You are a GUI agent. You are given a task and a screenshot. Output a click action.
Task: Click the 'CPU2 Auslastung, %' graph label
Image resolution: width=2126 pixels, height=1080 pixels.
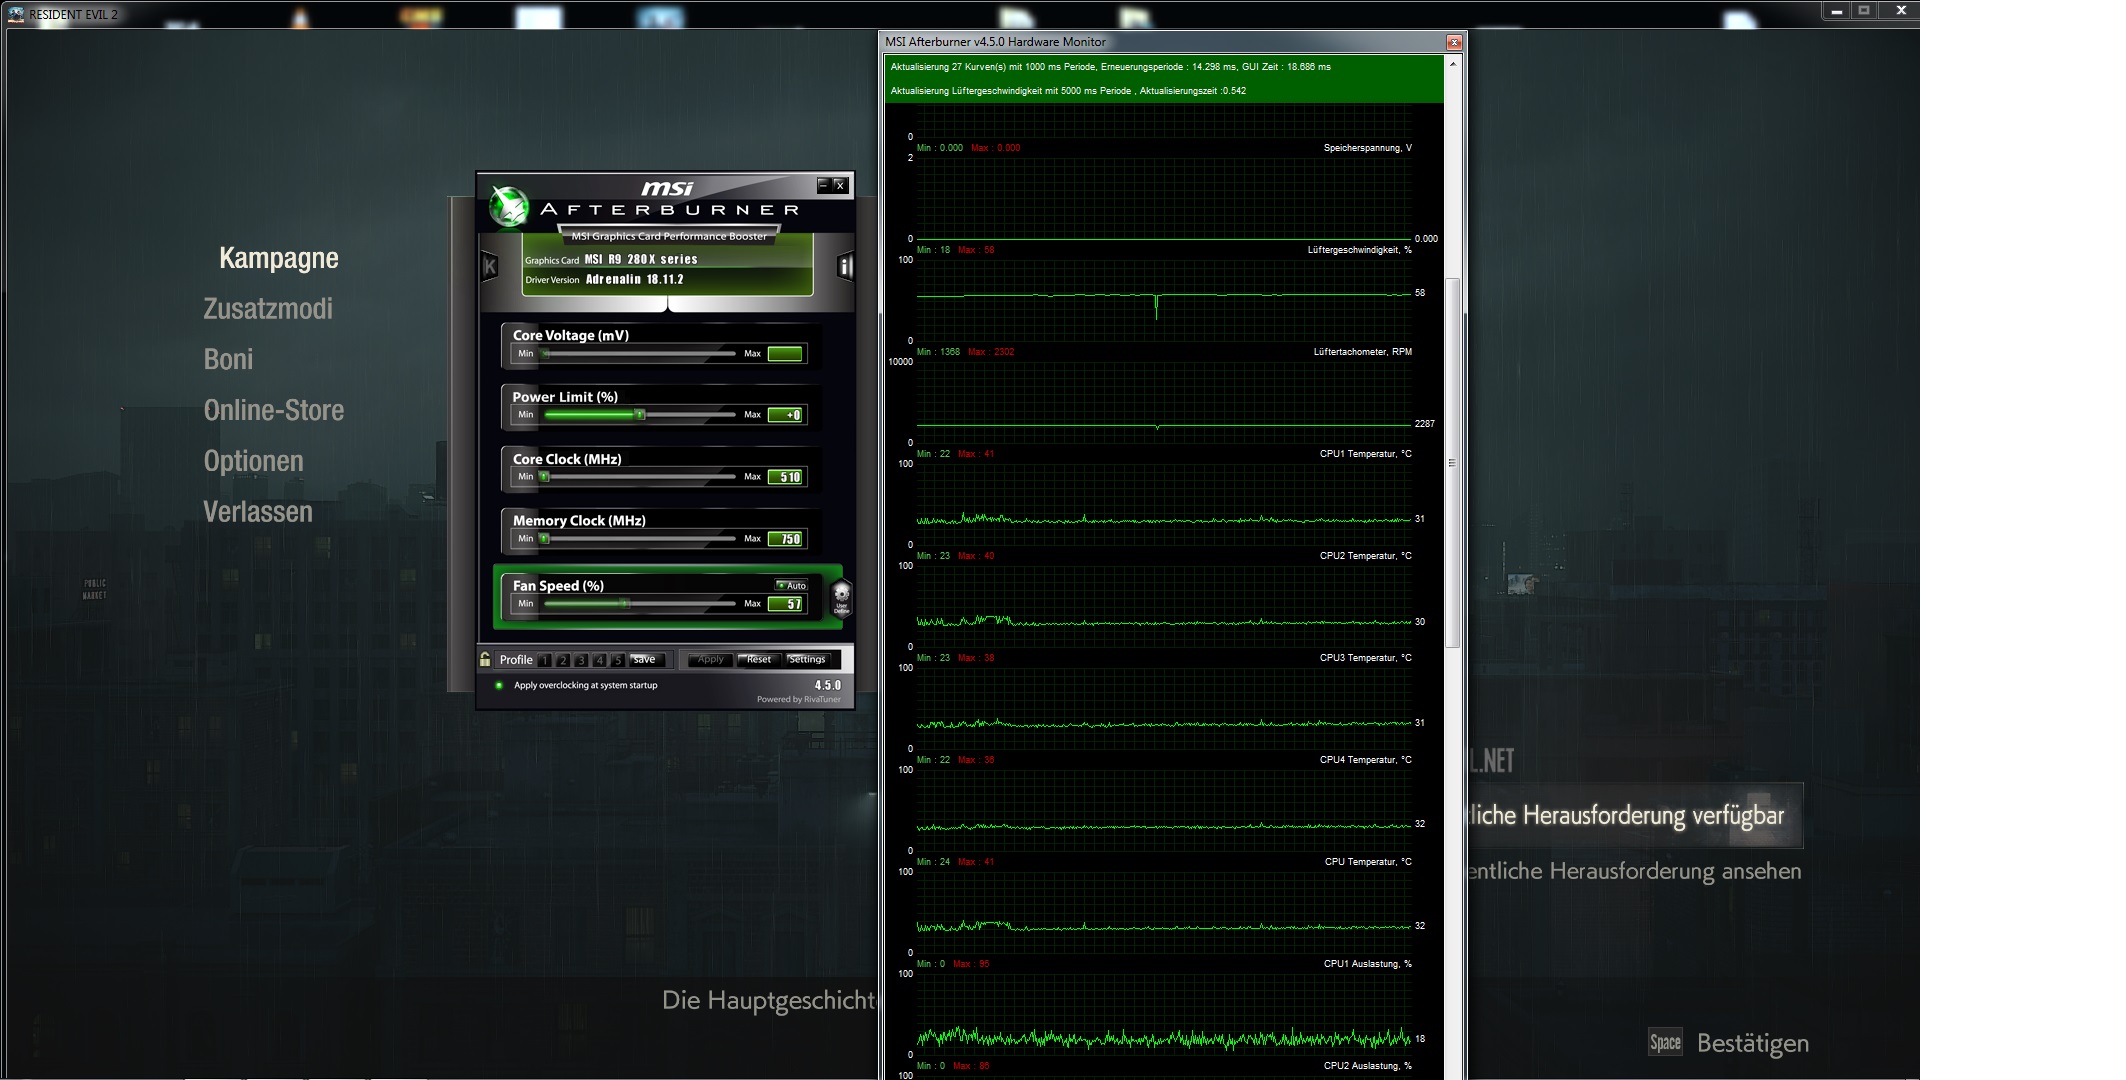(x=1367, y=1066)
